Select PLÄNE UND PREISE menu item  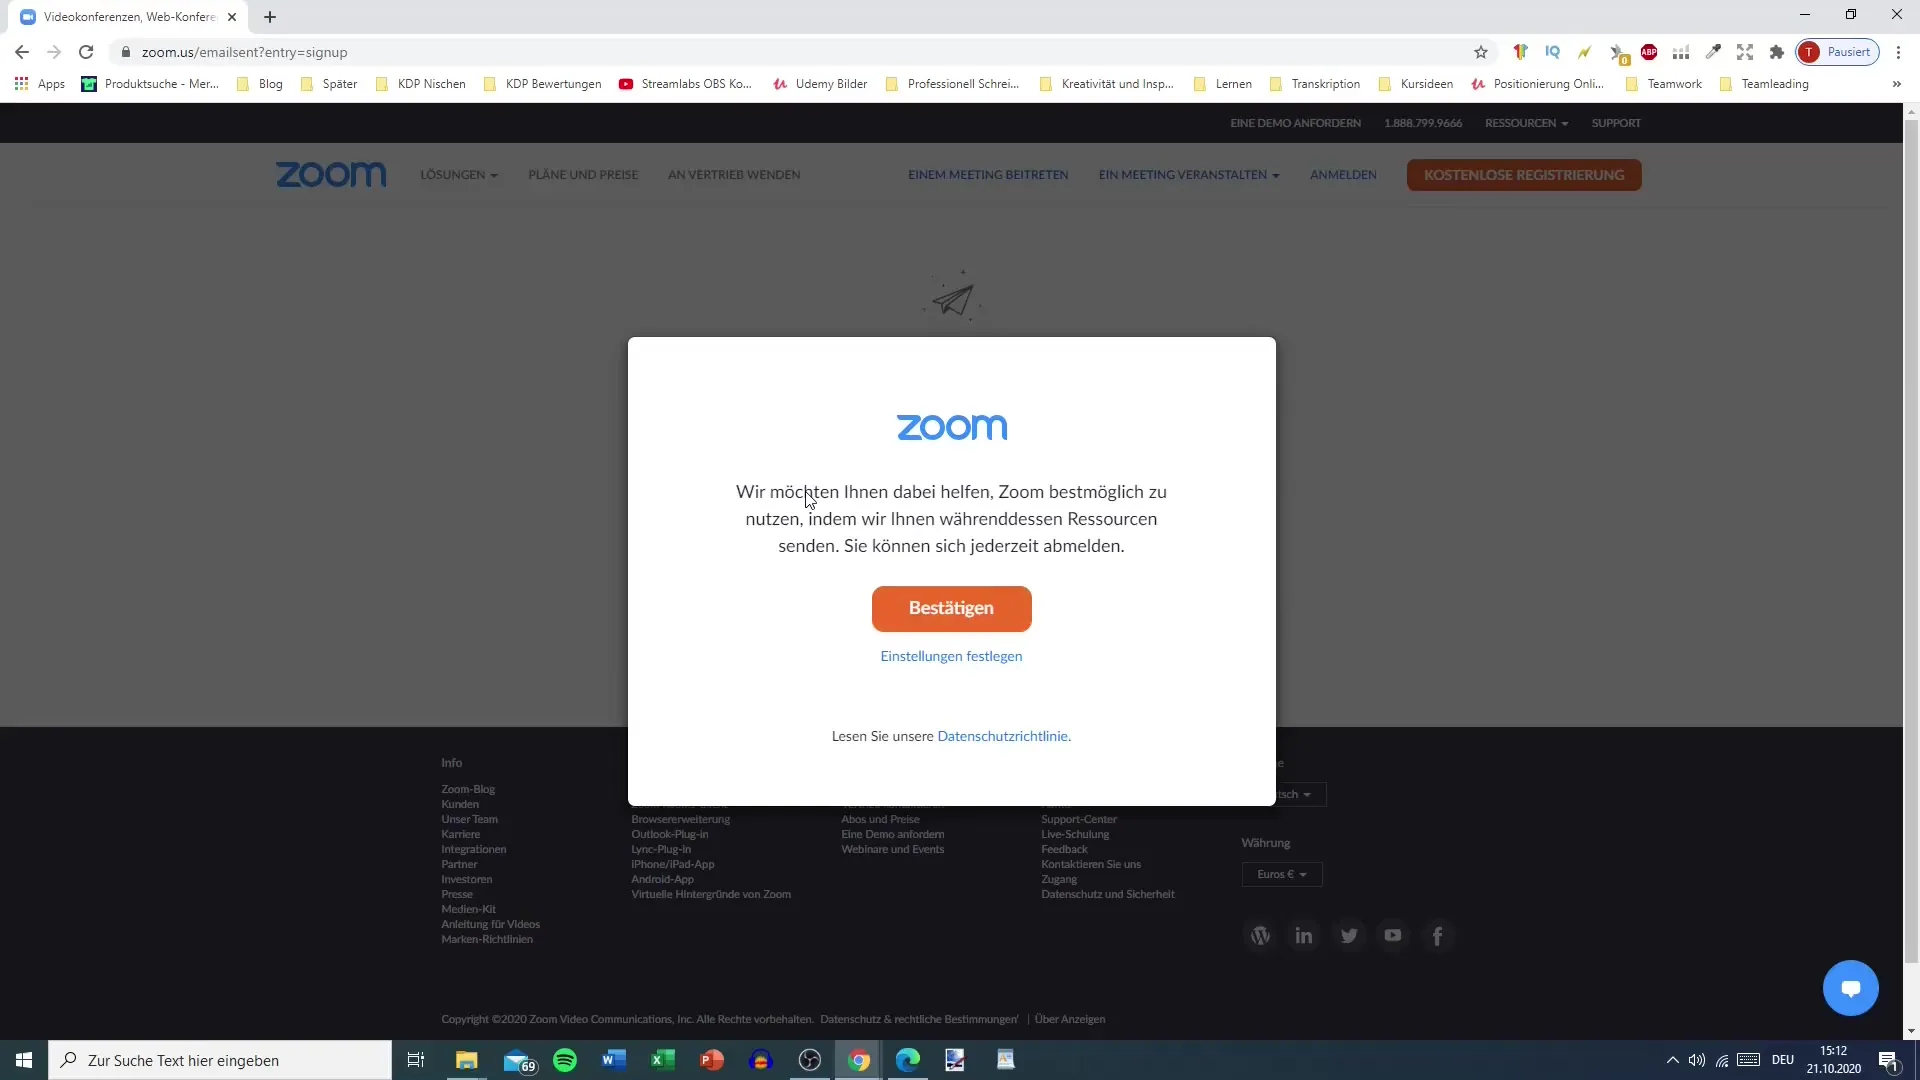tap(583, 174)
